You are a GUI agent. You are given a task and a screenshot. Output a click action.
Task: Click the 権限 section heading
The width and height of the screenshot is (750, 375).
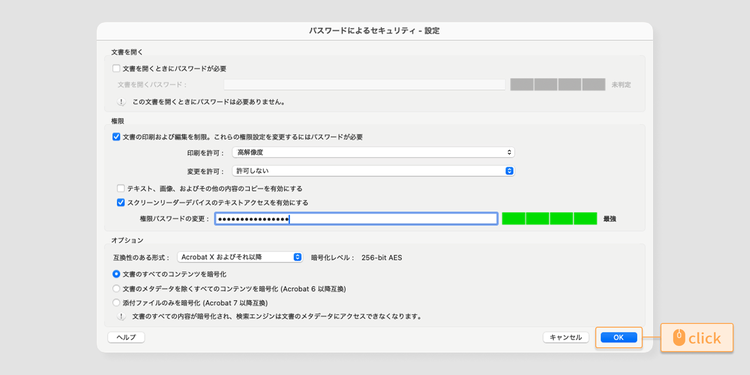pos(118,121)
